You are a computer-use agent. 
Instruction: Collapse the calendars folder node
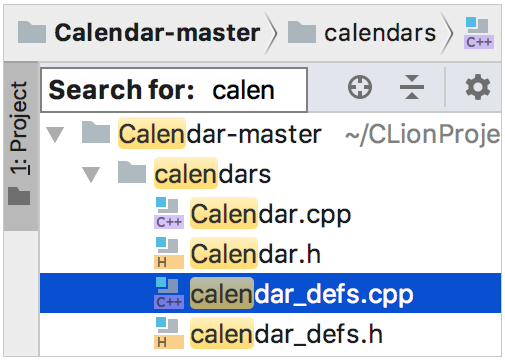coord(91,174)
